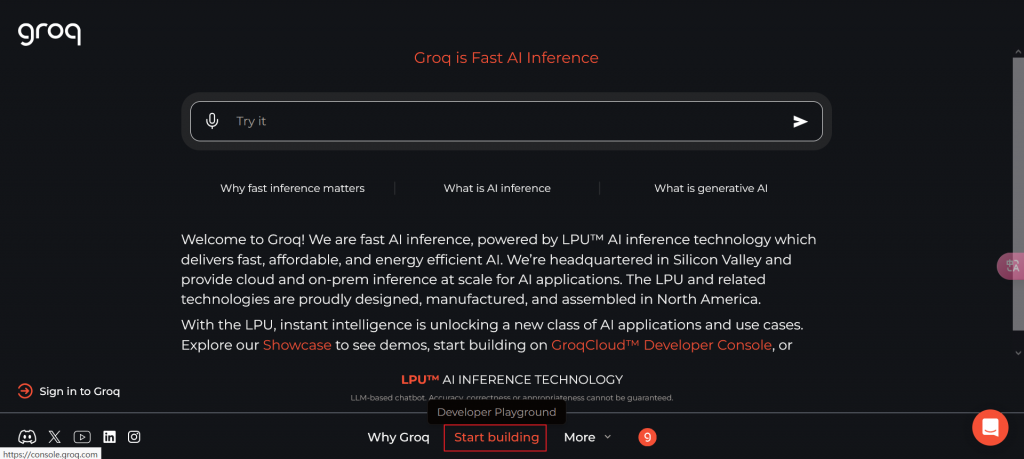Viewport: 1024px width, 459px height.
Task: Select "Why fast inference matters" suggestion
Action: (x=292, y=188)
